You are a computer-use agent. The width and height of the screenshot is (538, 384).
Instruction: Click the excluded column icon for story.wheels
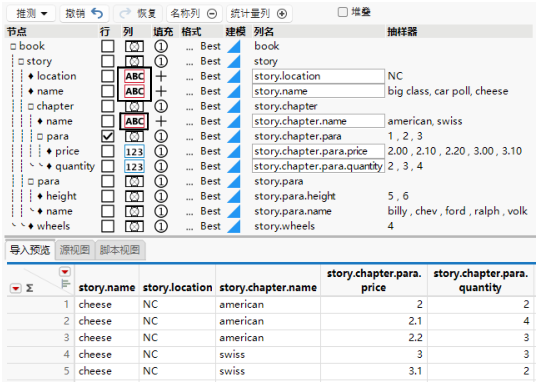coord(134,226)
